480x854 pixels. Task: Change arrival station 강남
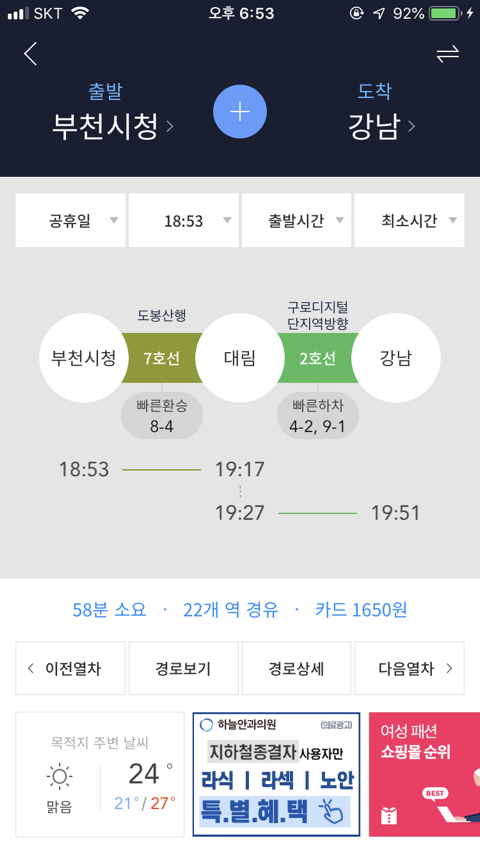381,126
